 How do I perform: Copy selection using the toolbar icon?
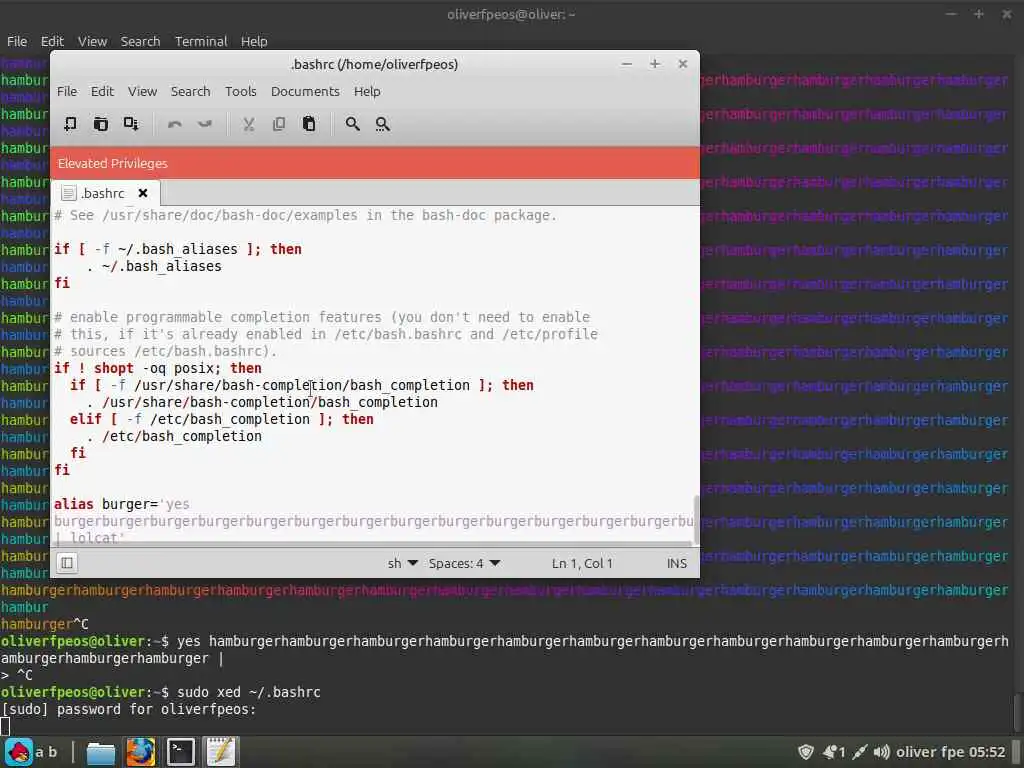pyautogui.click(x=279, y=124)
